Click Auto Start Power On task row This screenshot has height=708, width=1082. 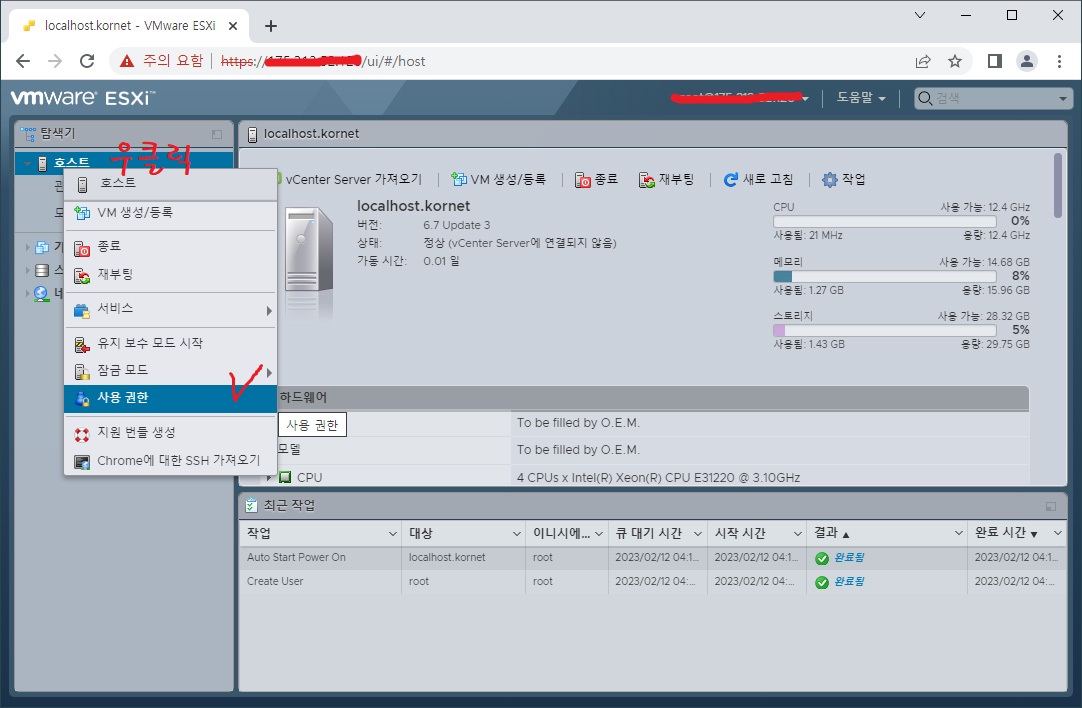[x=652, y=558]
